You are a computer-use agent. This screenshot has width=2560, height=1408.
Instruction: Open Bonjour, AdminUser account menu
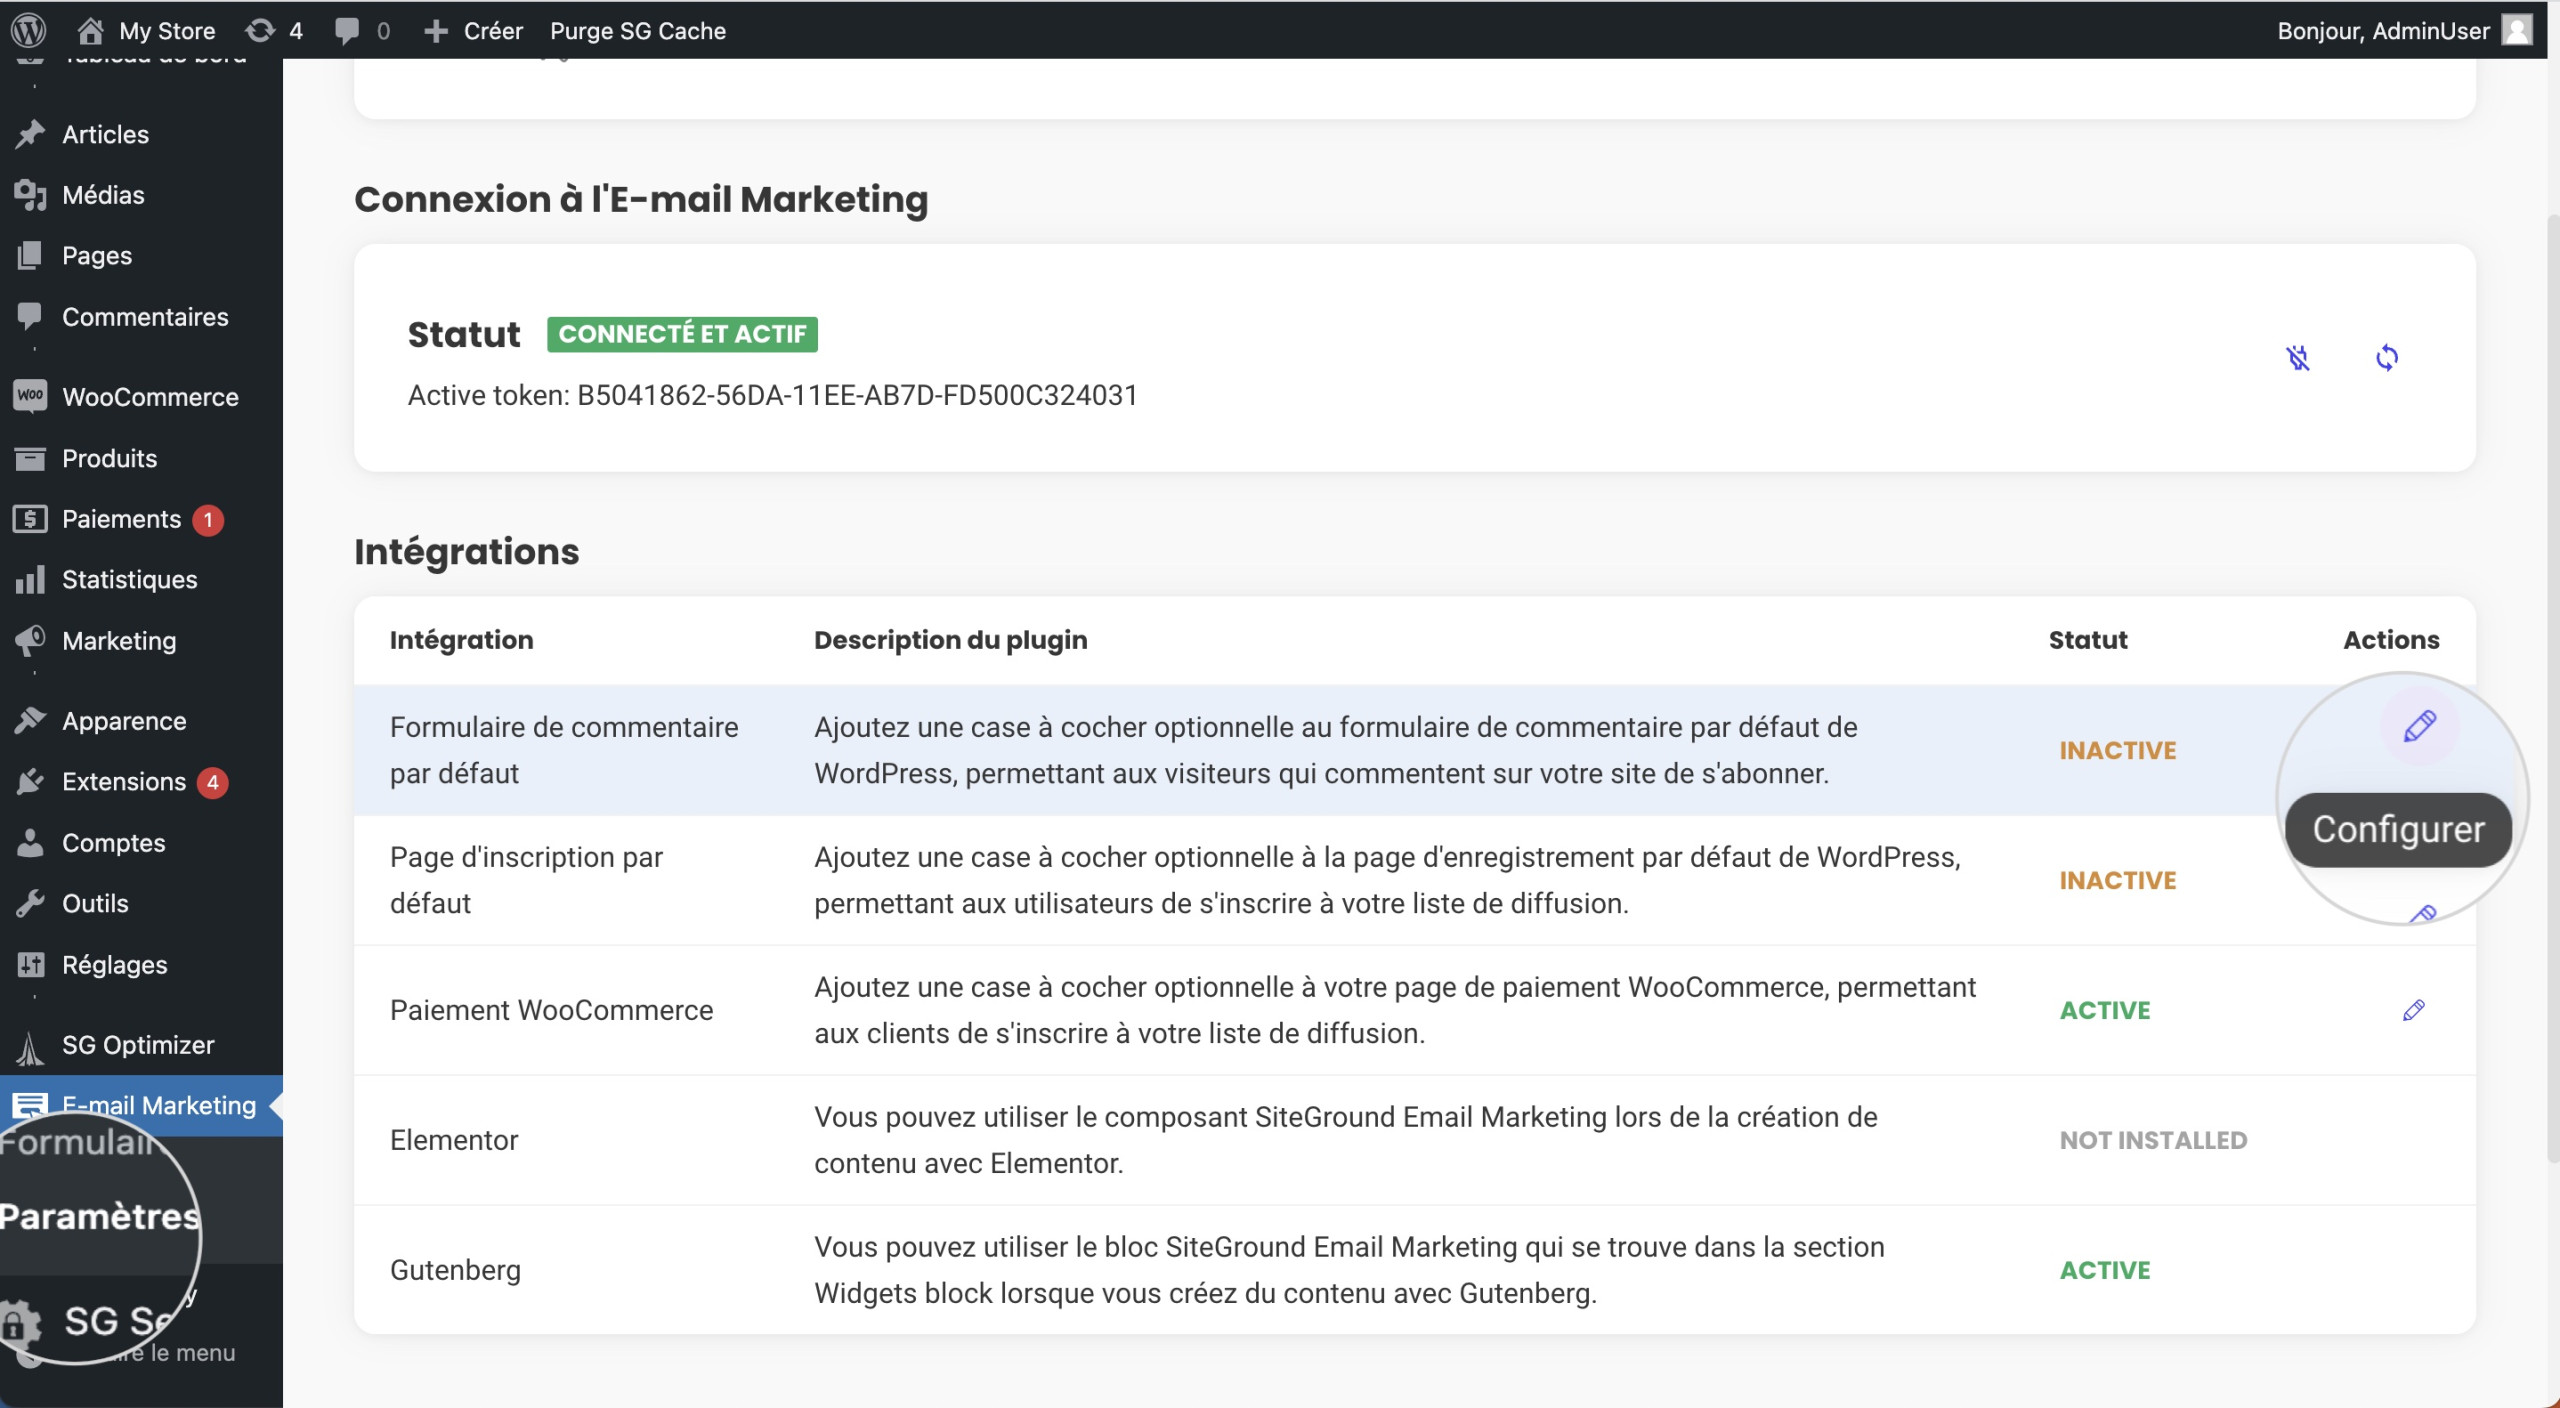point(2404,30)
